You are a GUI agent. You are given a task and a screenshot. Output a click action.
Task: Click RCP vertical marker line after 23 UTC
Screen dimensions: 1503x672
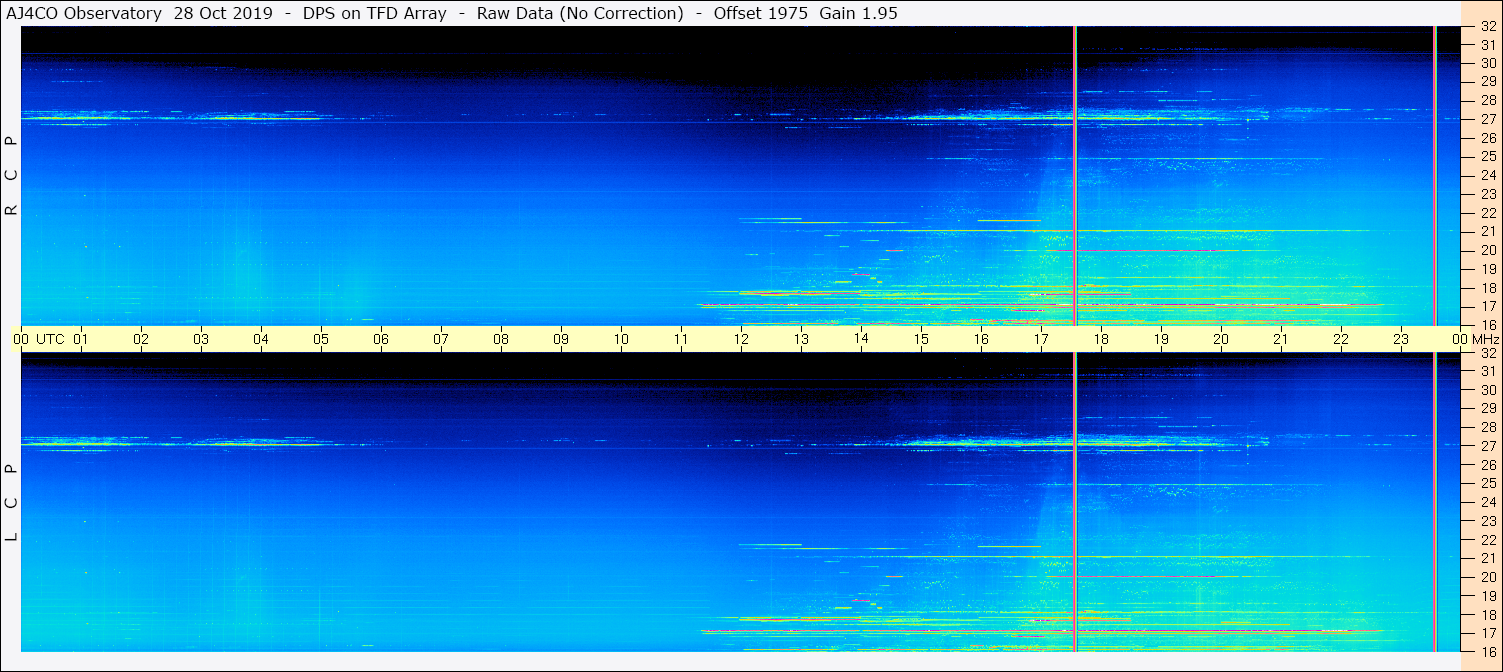[1435, 175]
